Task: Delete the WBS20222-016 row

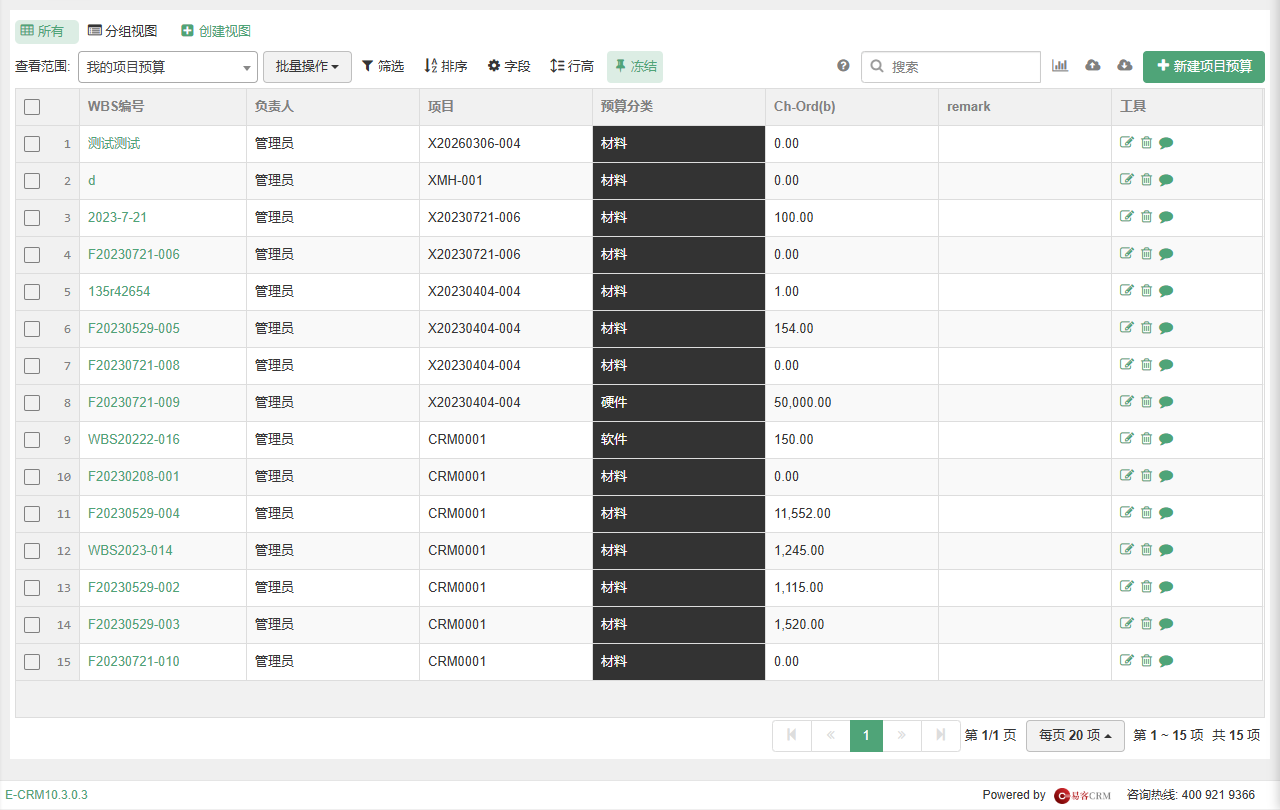Action: point(1147,439)
